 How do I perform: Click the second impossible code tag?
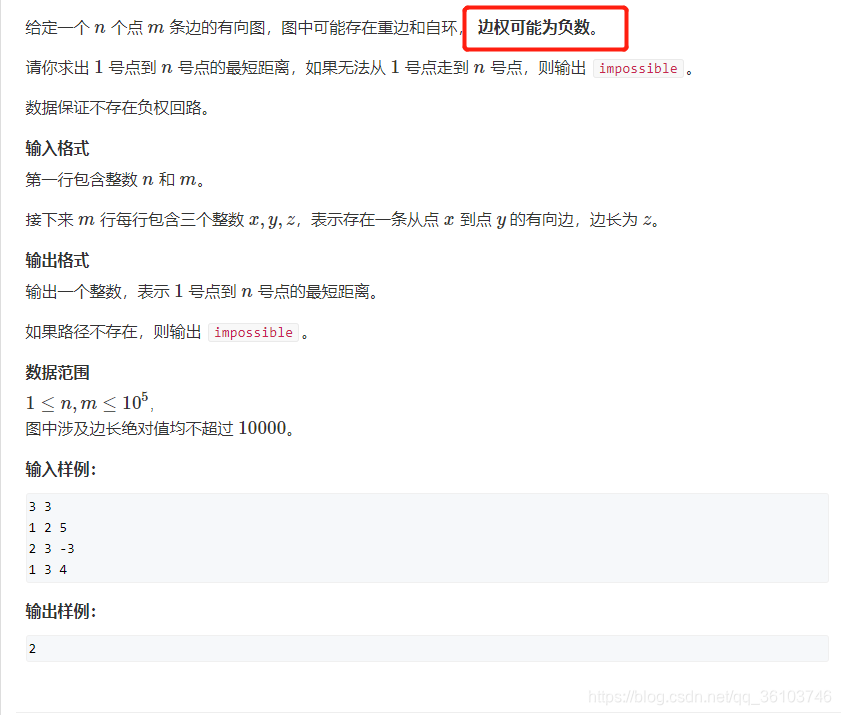[253, 332]
